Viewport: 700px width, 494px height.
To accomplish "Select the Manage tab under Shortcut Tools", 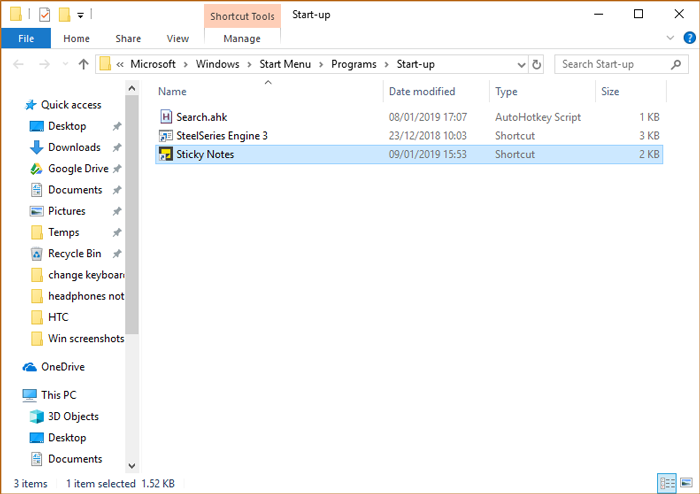I will 242,38.
